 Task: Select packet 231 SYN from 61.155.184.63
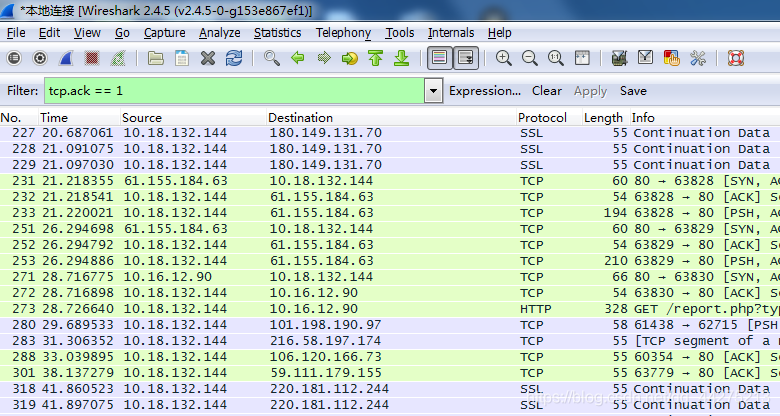tap(390, 181)
